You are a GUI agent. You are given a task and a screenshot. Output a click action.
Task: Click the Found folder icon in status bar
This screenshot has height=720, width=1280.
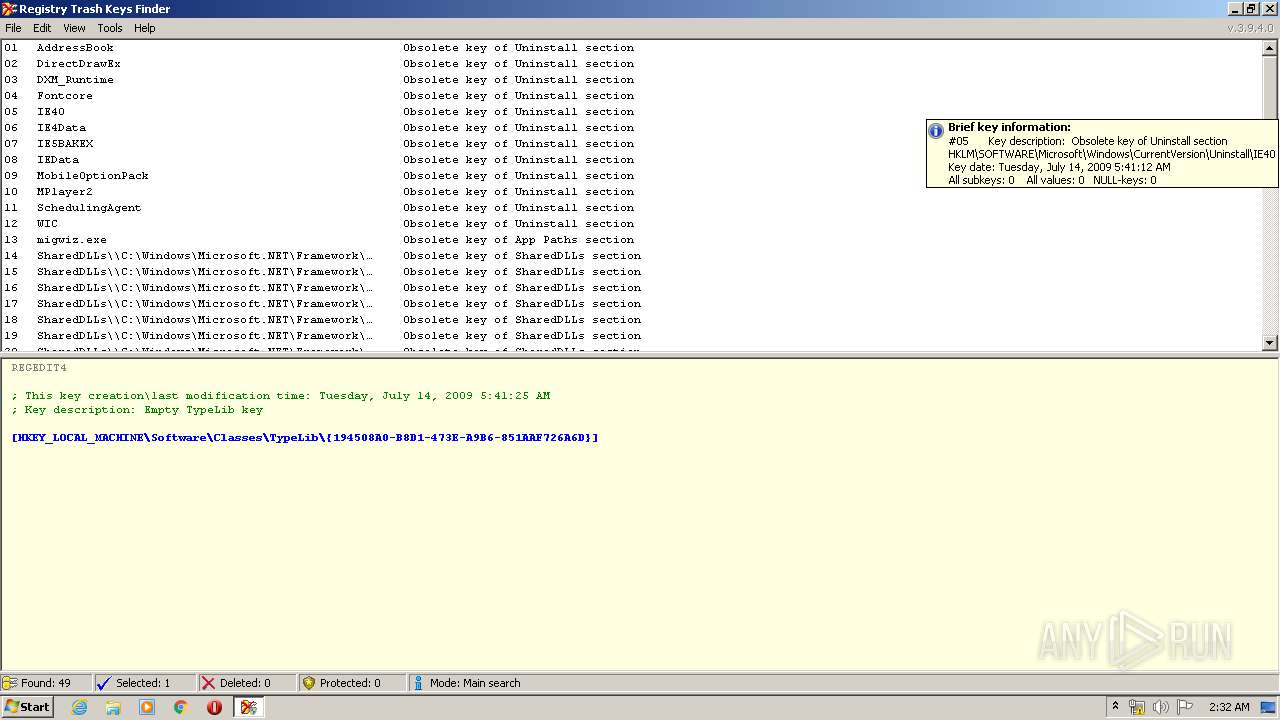click(10, 683)
